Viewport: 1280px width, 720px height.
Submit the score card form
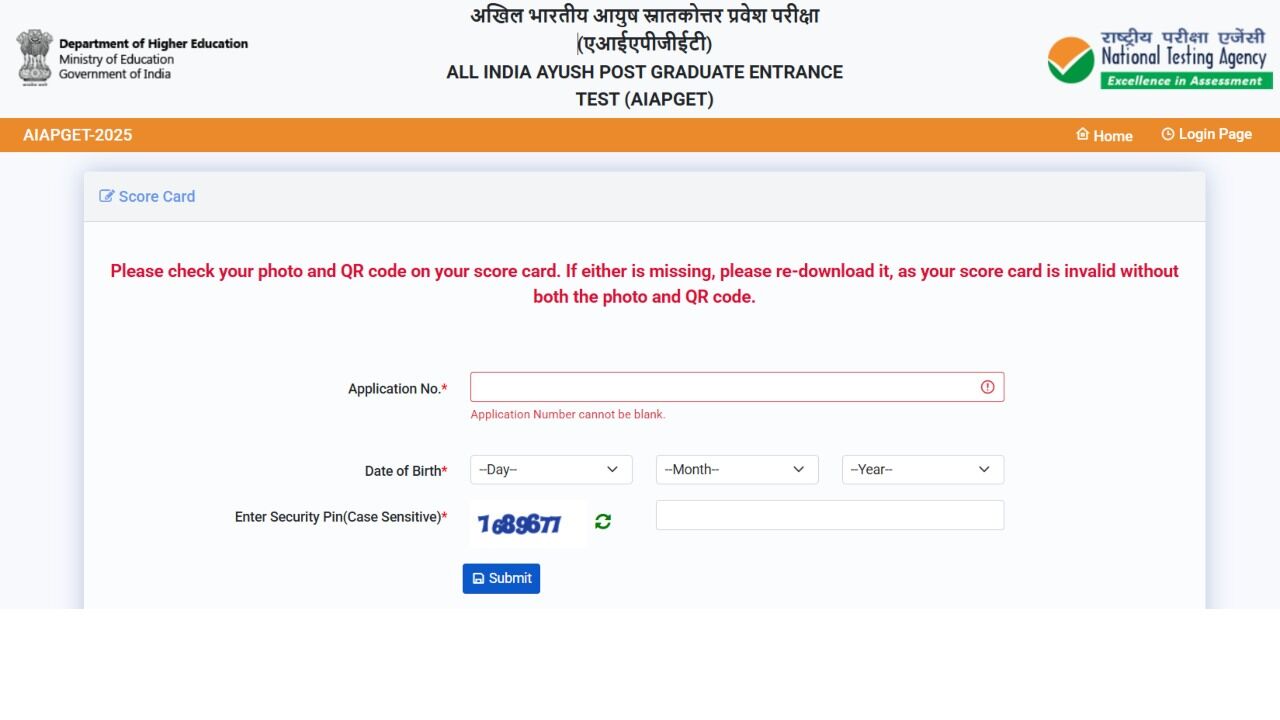click(x=501, y=578)
